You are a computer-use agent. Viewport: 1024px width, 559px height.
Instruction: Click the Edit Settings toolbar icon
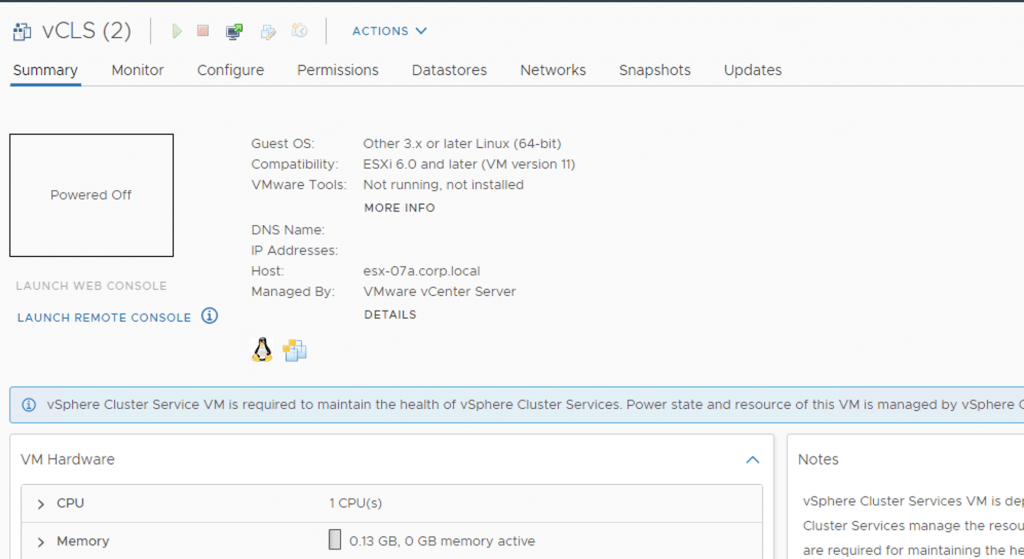(267, 31)
